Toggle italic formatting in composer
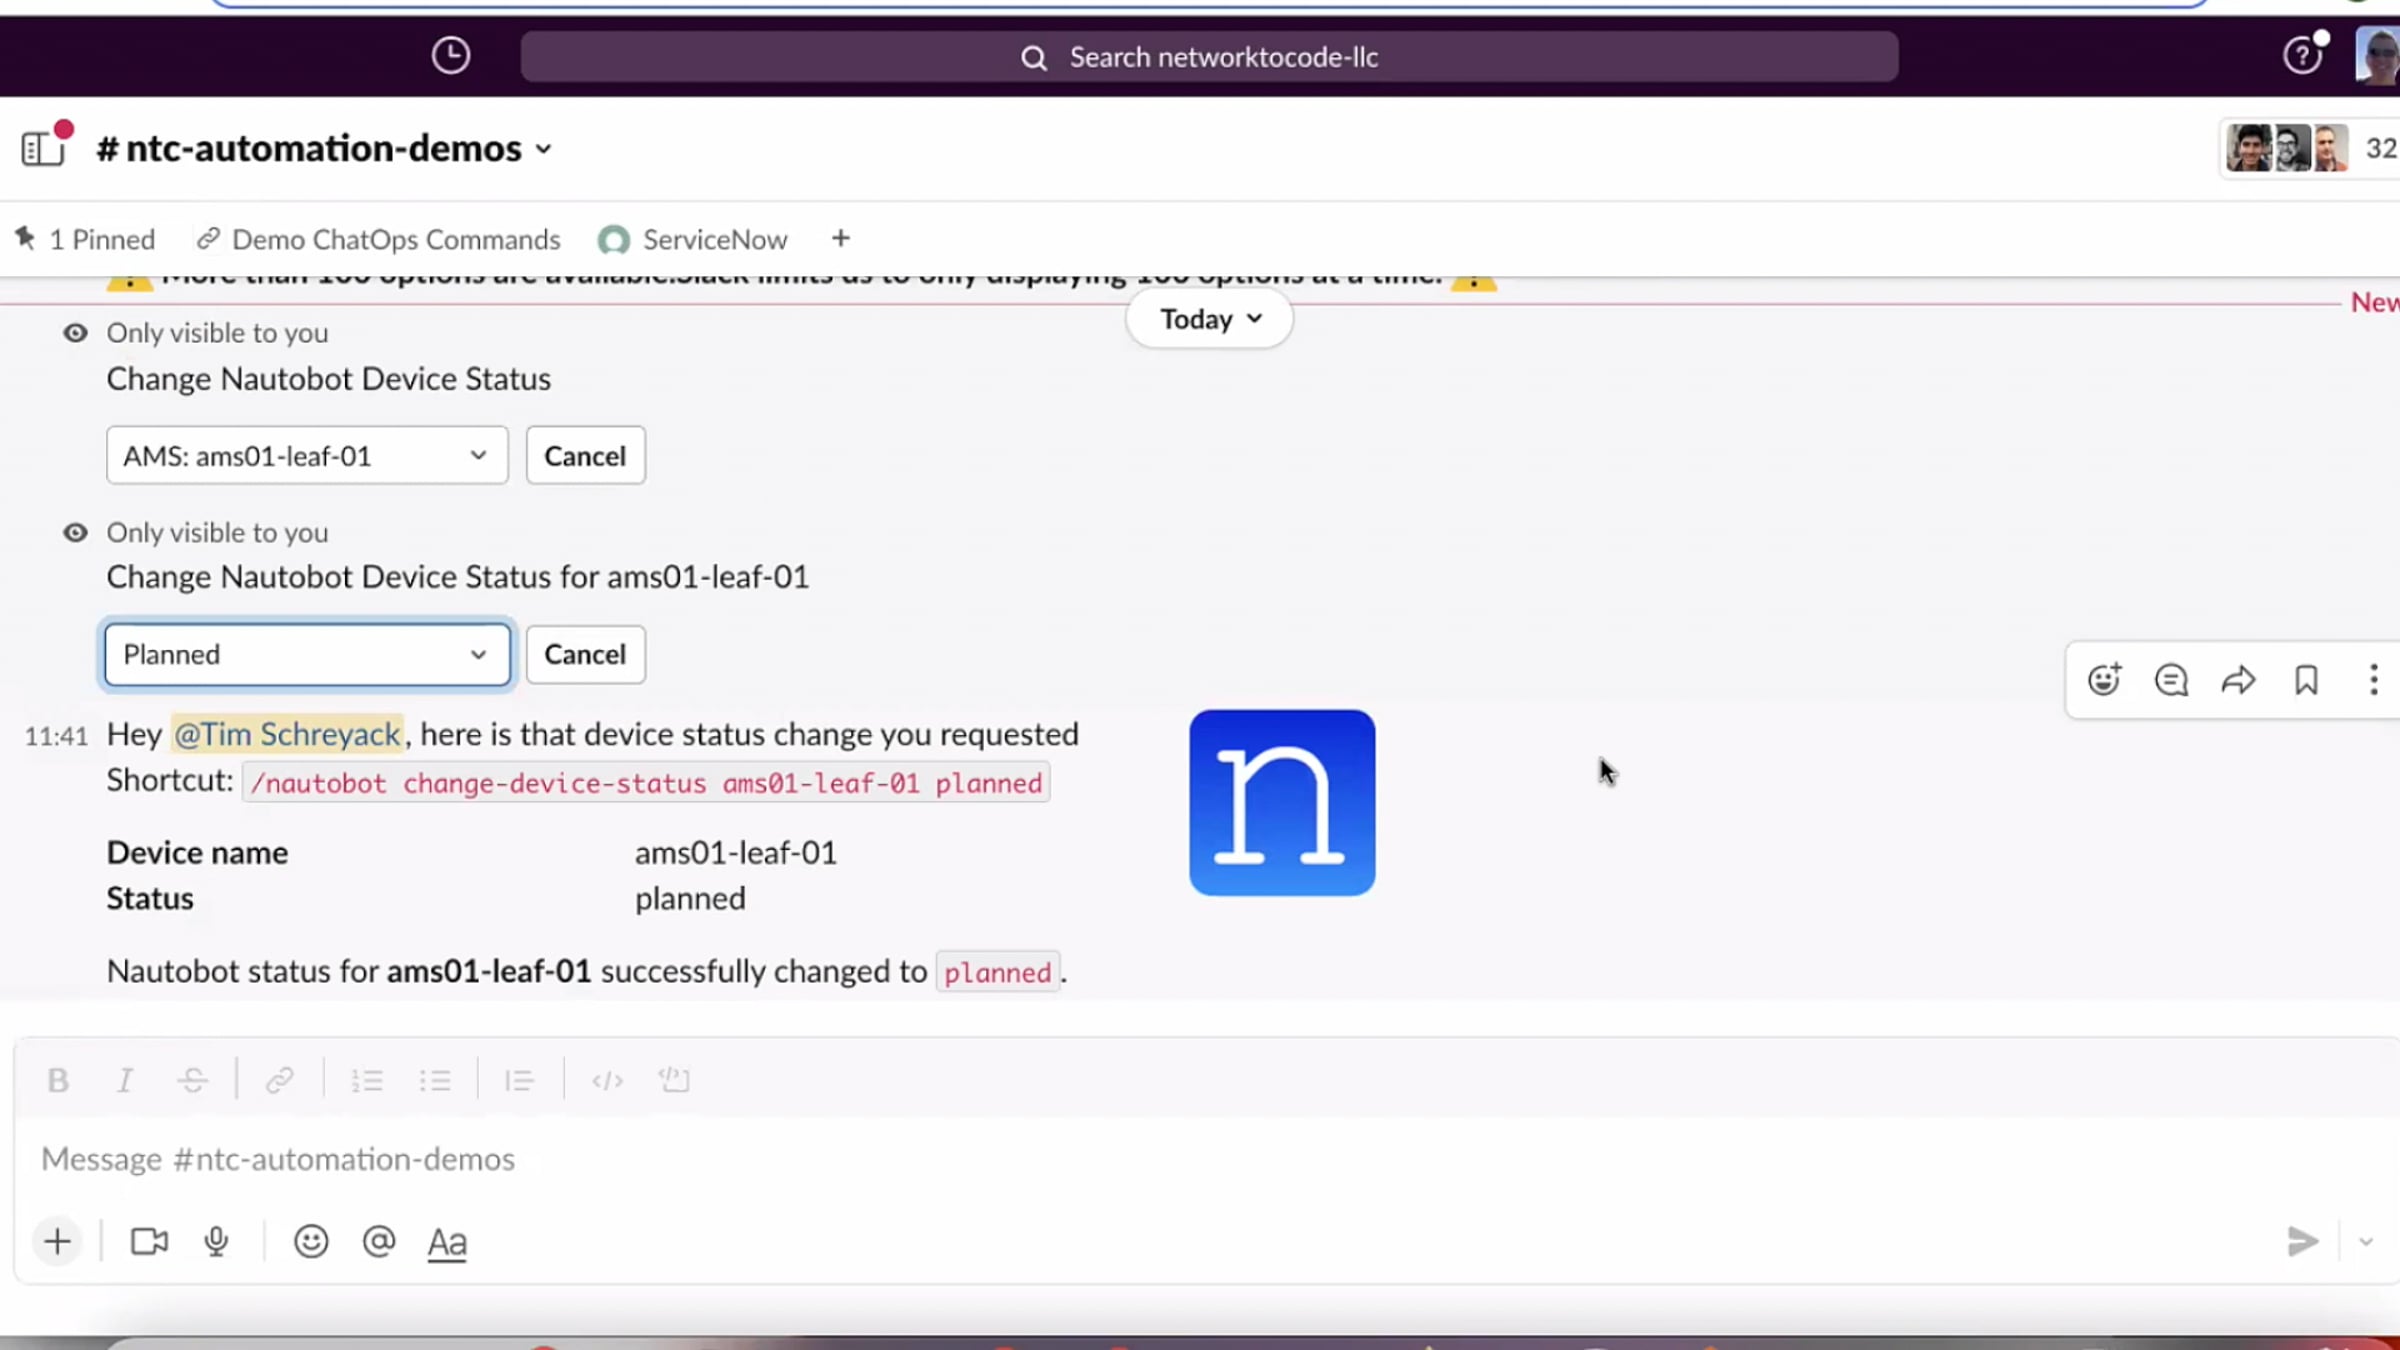This screenshot has width=2400, height=1350. (x=125, y=1080)
